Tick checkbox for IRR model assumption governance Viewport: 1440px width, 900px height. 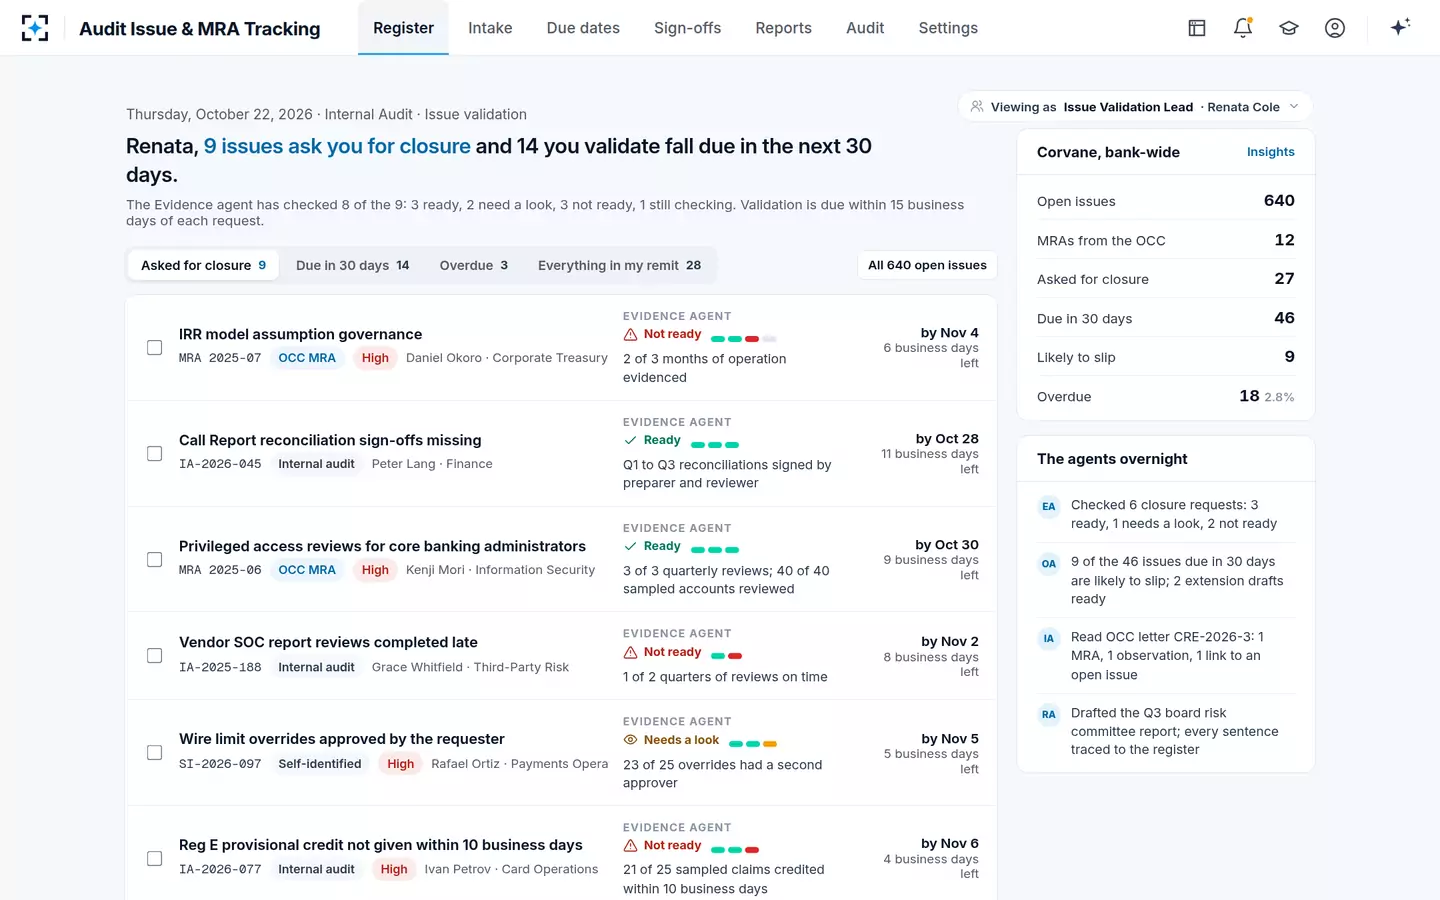point(154,348)
